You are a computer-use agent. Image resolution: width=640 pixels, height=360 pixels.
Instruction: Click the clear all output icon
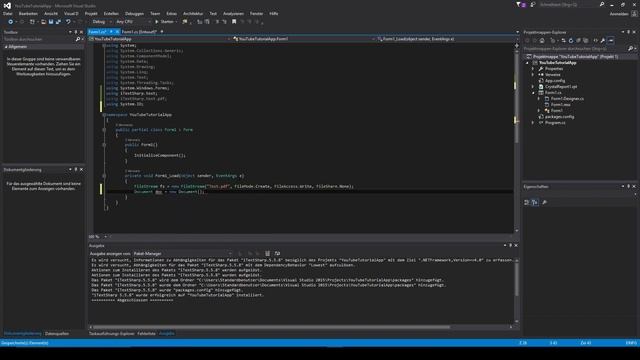click(267, 253)
